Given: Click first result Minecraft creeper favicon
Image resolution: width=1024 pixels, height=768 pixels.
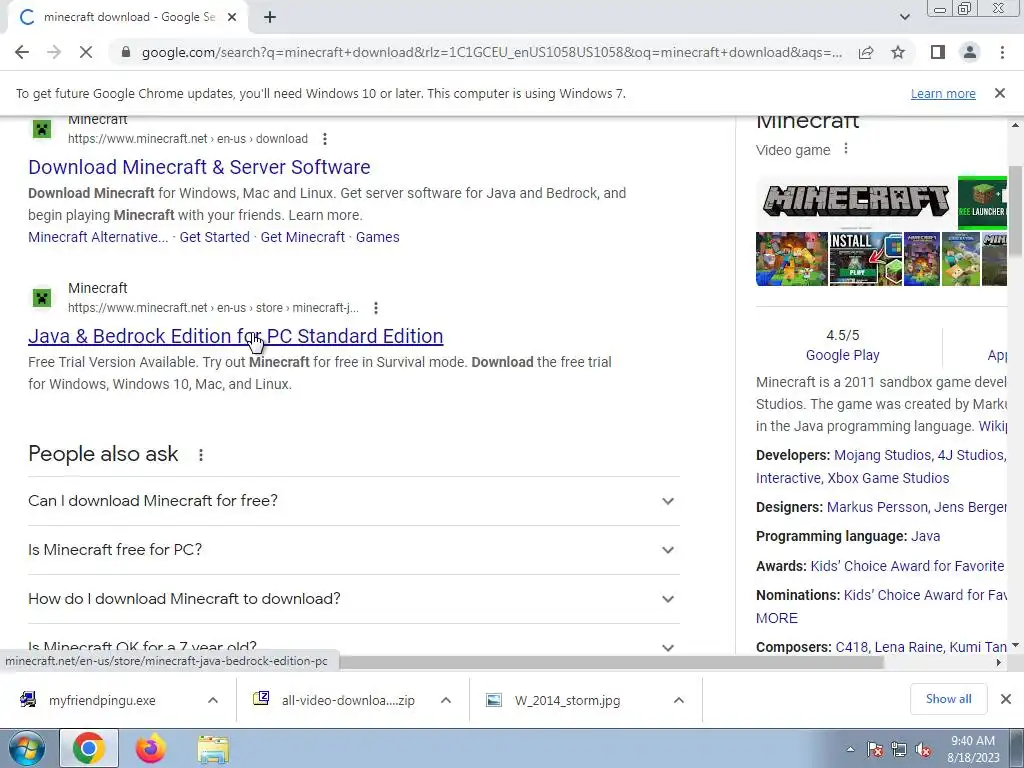Looking at the screenshot, I should 42,129.
